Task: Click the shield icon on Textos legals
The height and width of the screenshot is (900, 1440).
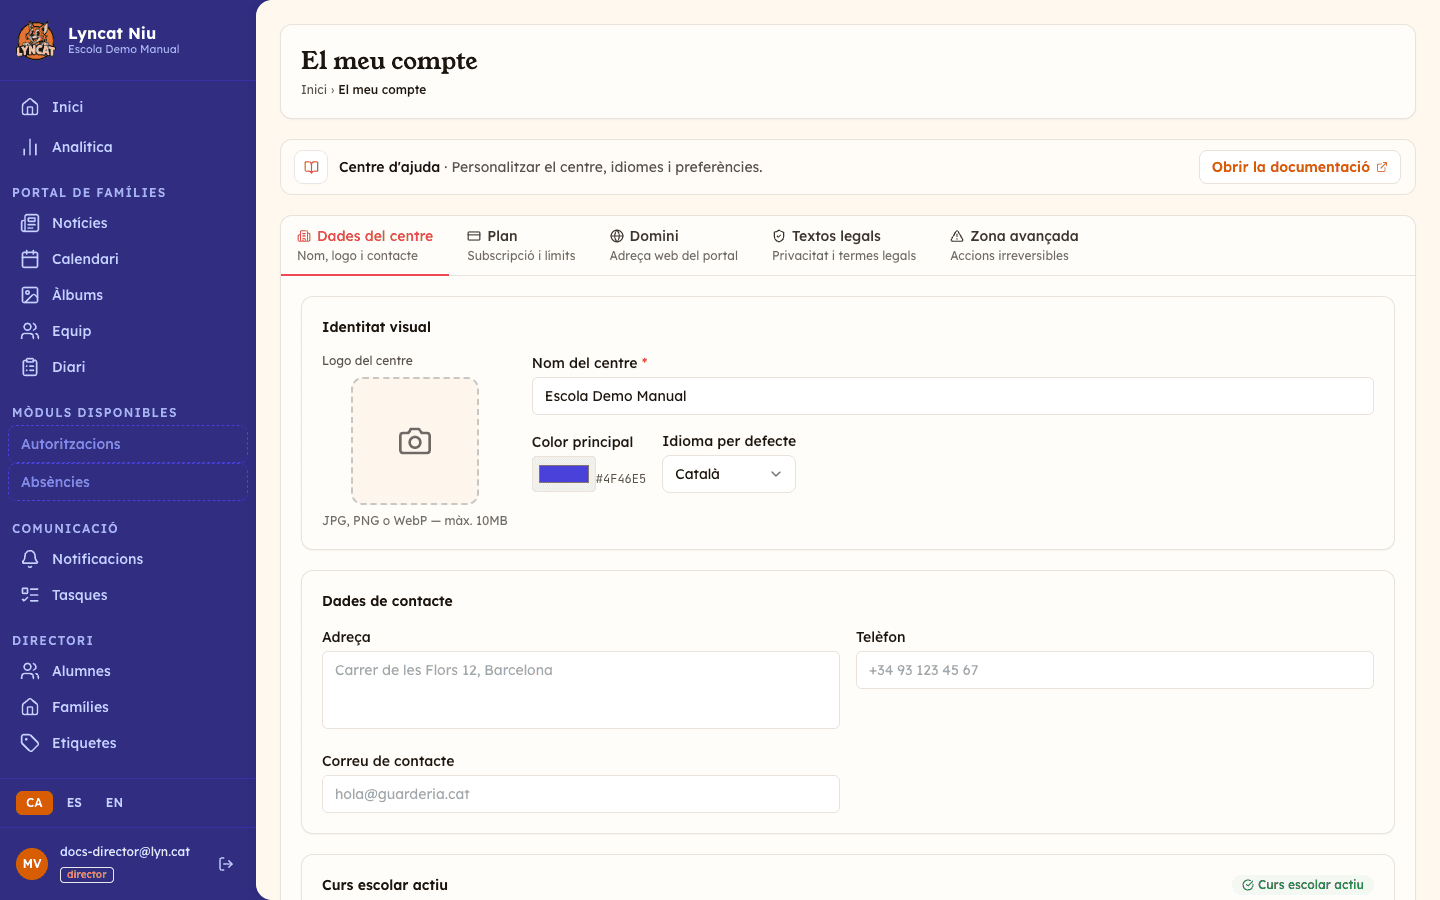Action: click(779, 236)
